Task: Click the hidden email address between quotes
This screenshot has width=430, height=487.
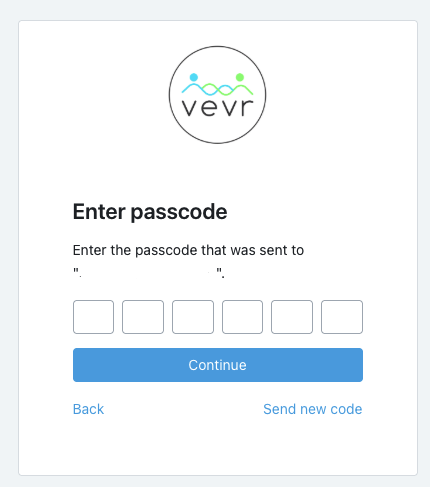Action: 148,273
